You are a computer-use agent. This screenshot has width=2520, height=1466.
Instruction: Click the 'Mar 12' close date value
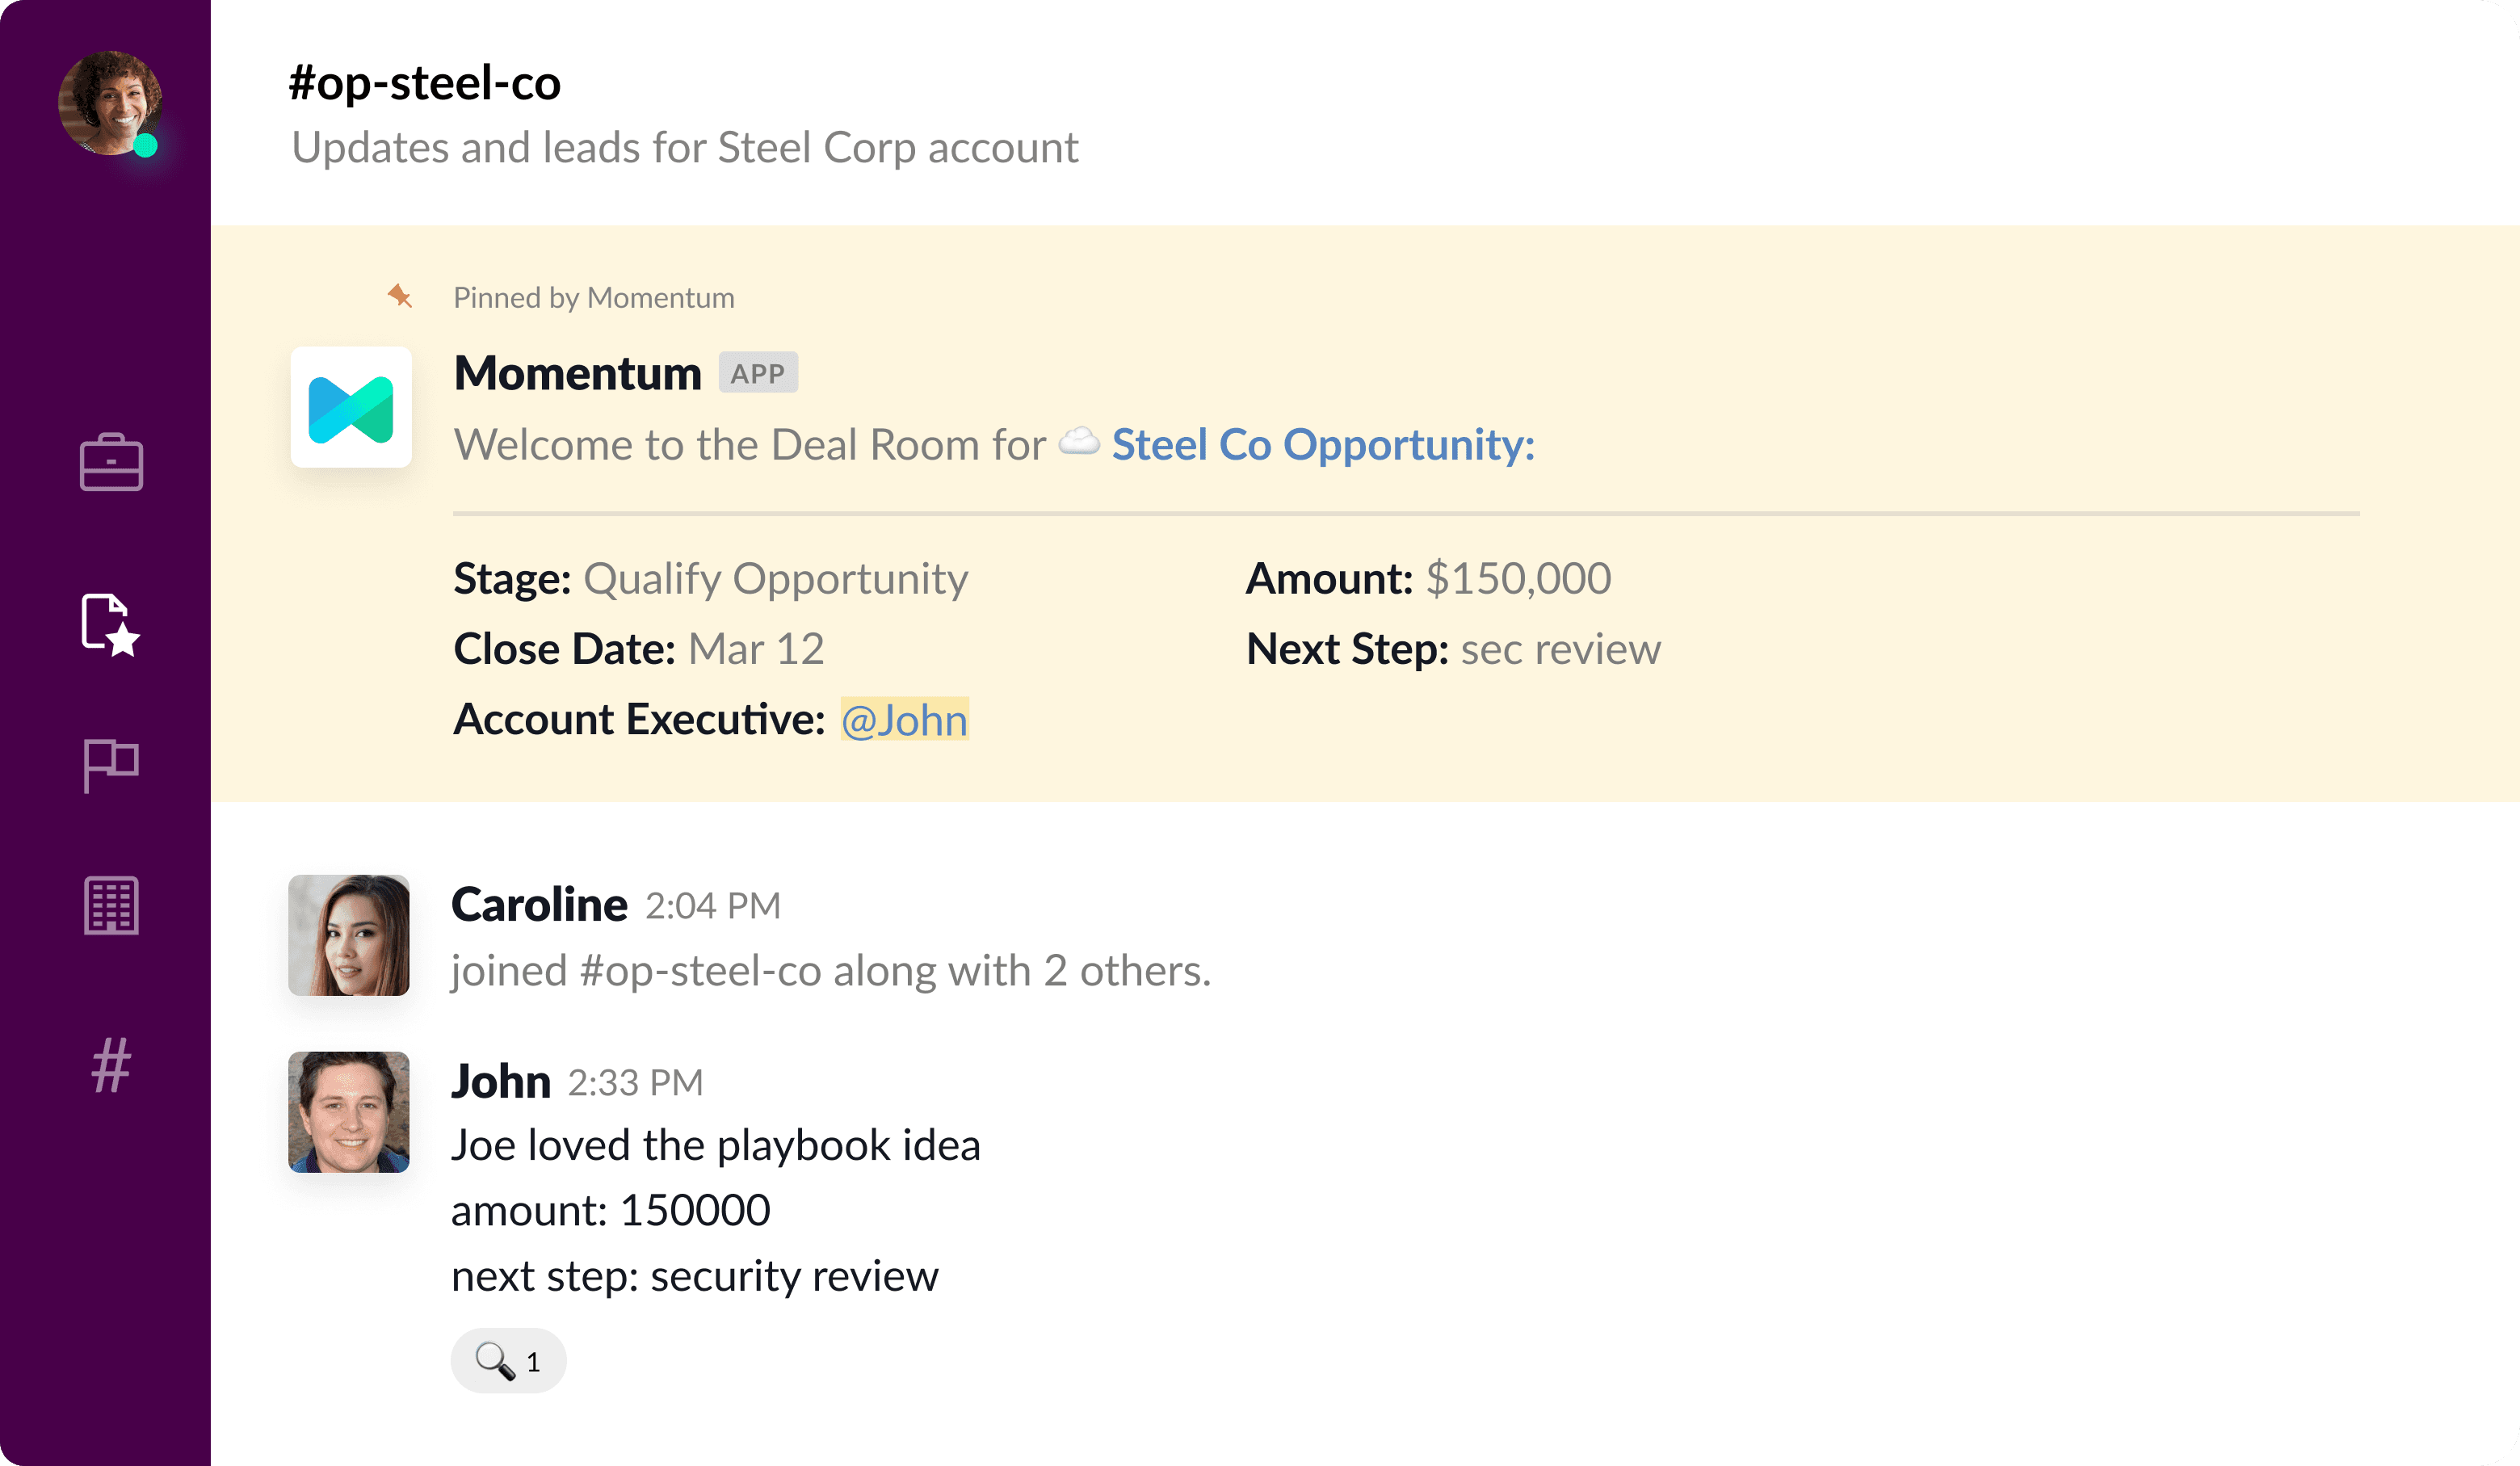pos(757,649)
